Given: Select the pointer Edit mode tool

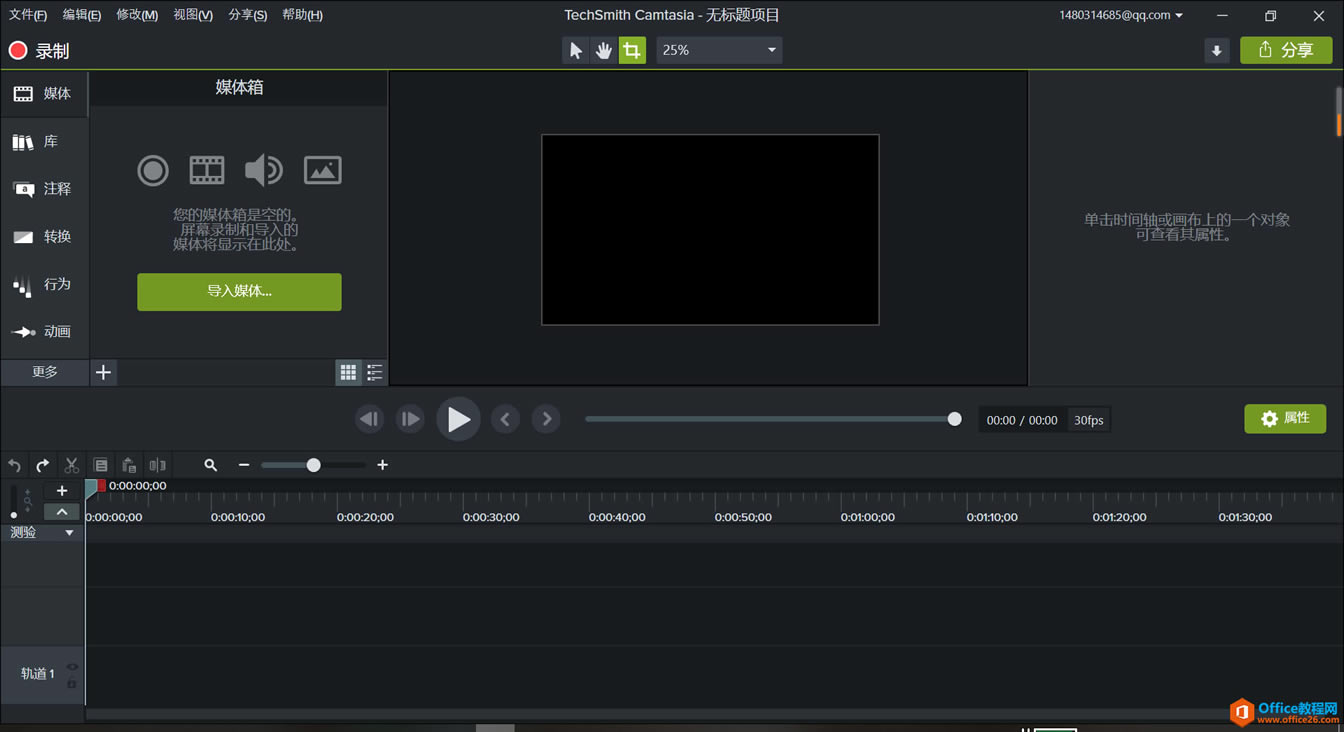Looking at the screenshot, I should (x=576, y=50).
